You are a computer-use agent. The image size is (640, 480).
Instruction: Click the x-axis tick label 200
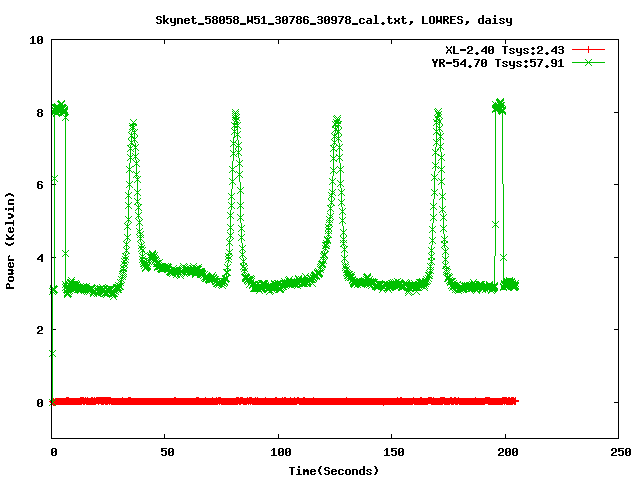tap(508, 452)
